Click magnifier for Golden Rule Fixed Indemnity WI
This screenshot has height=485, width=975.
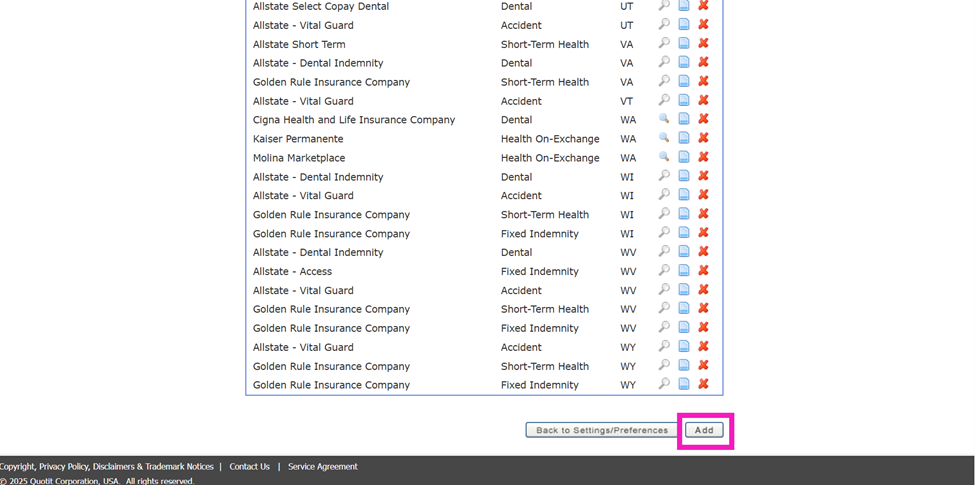click(x=664, y=233)
